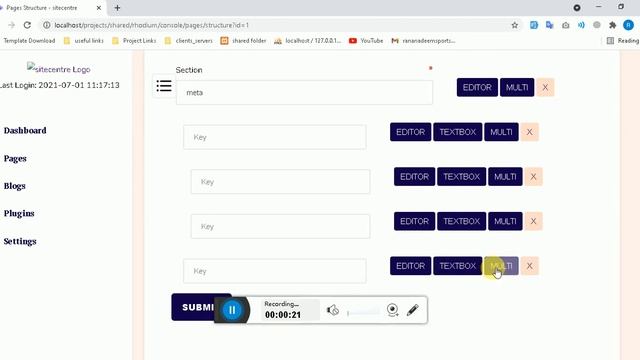640x360 pixels.
Task: Remove the meta section with its X
Action: tap(545, 87)
